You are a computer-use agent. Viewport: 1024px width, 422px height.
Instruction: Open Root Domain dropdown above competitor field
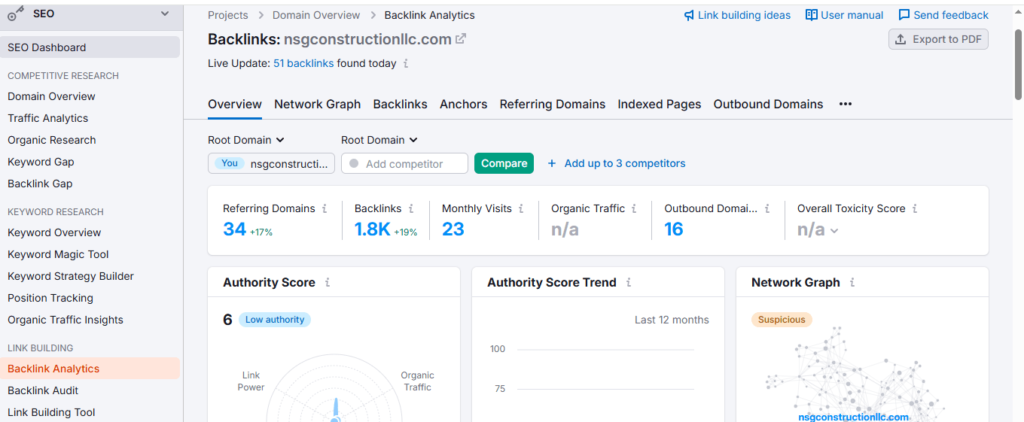pos(379,140)
